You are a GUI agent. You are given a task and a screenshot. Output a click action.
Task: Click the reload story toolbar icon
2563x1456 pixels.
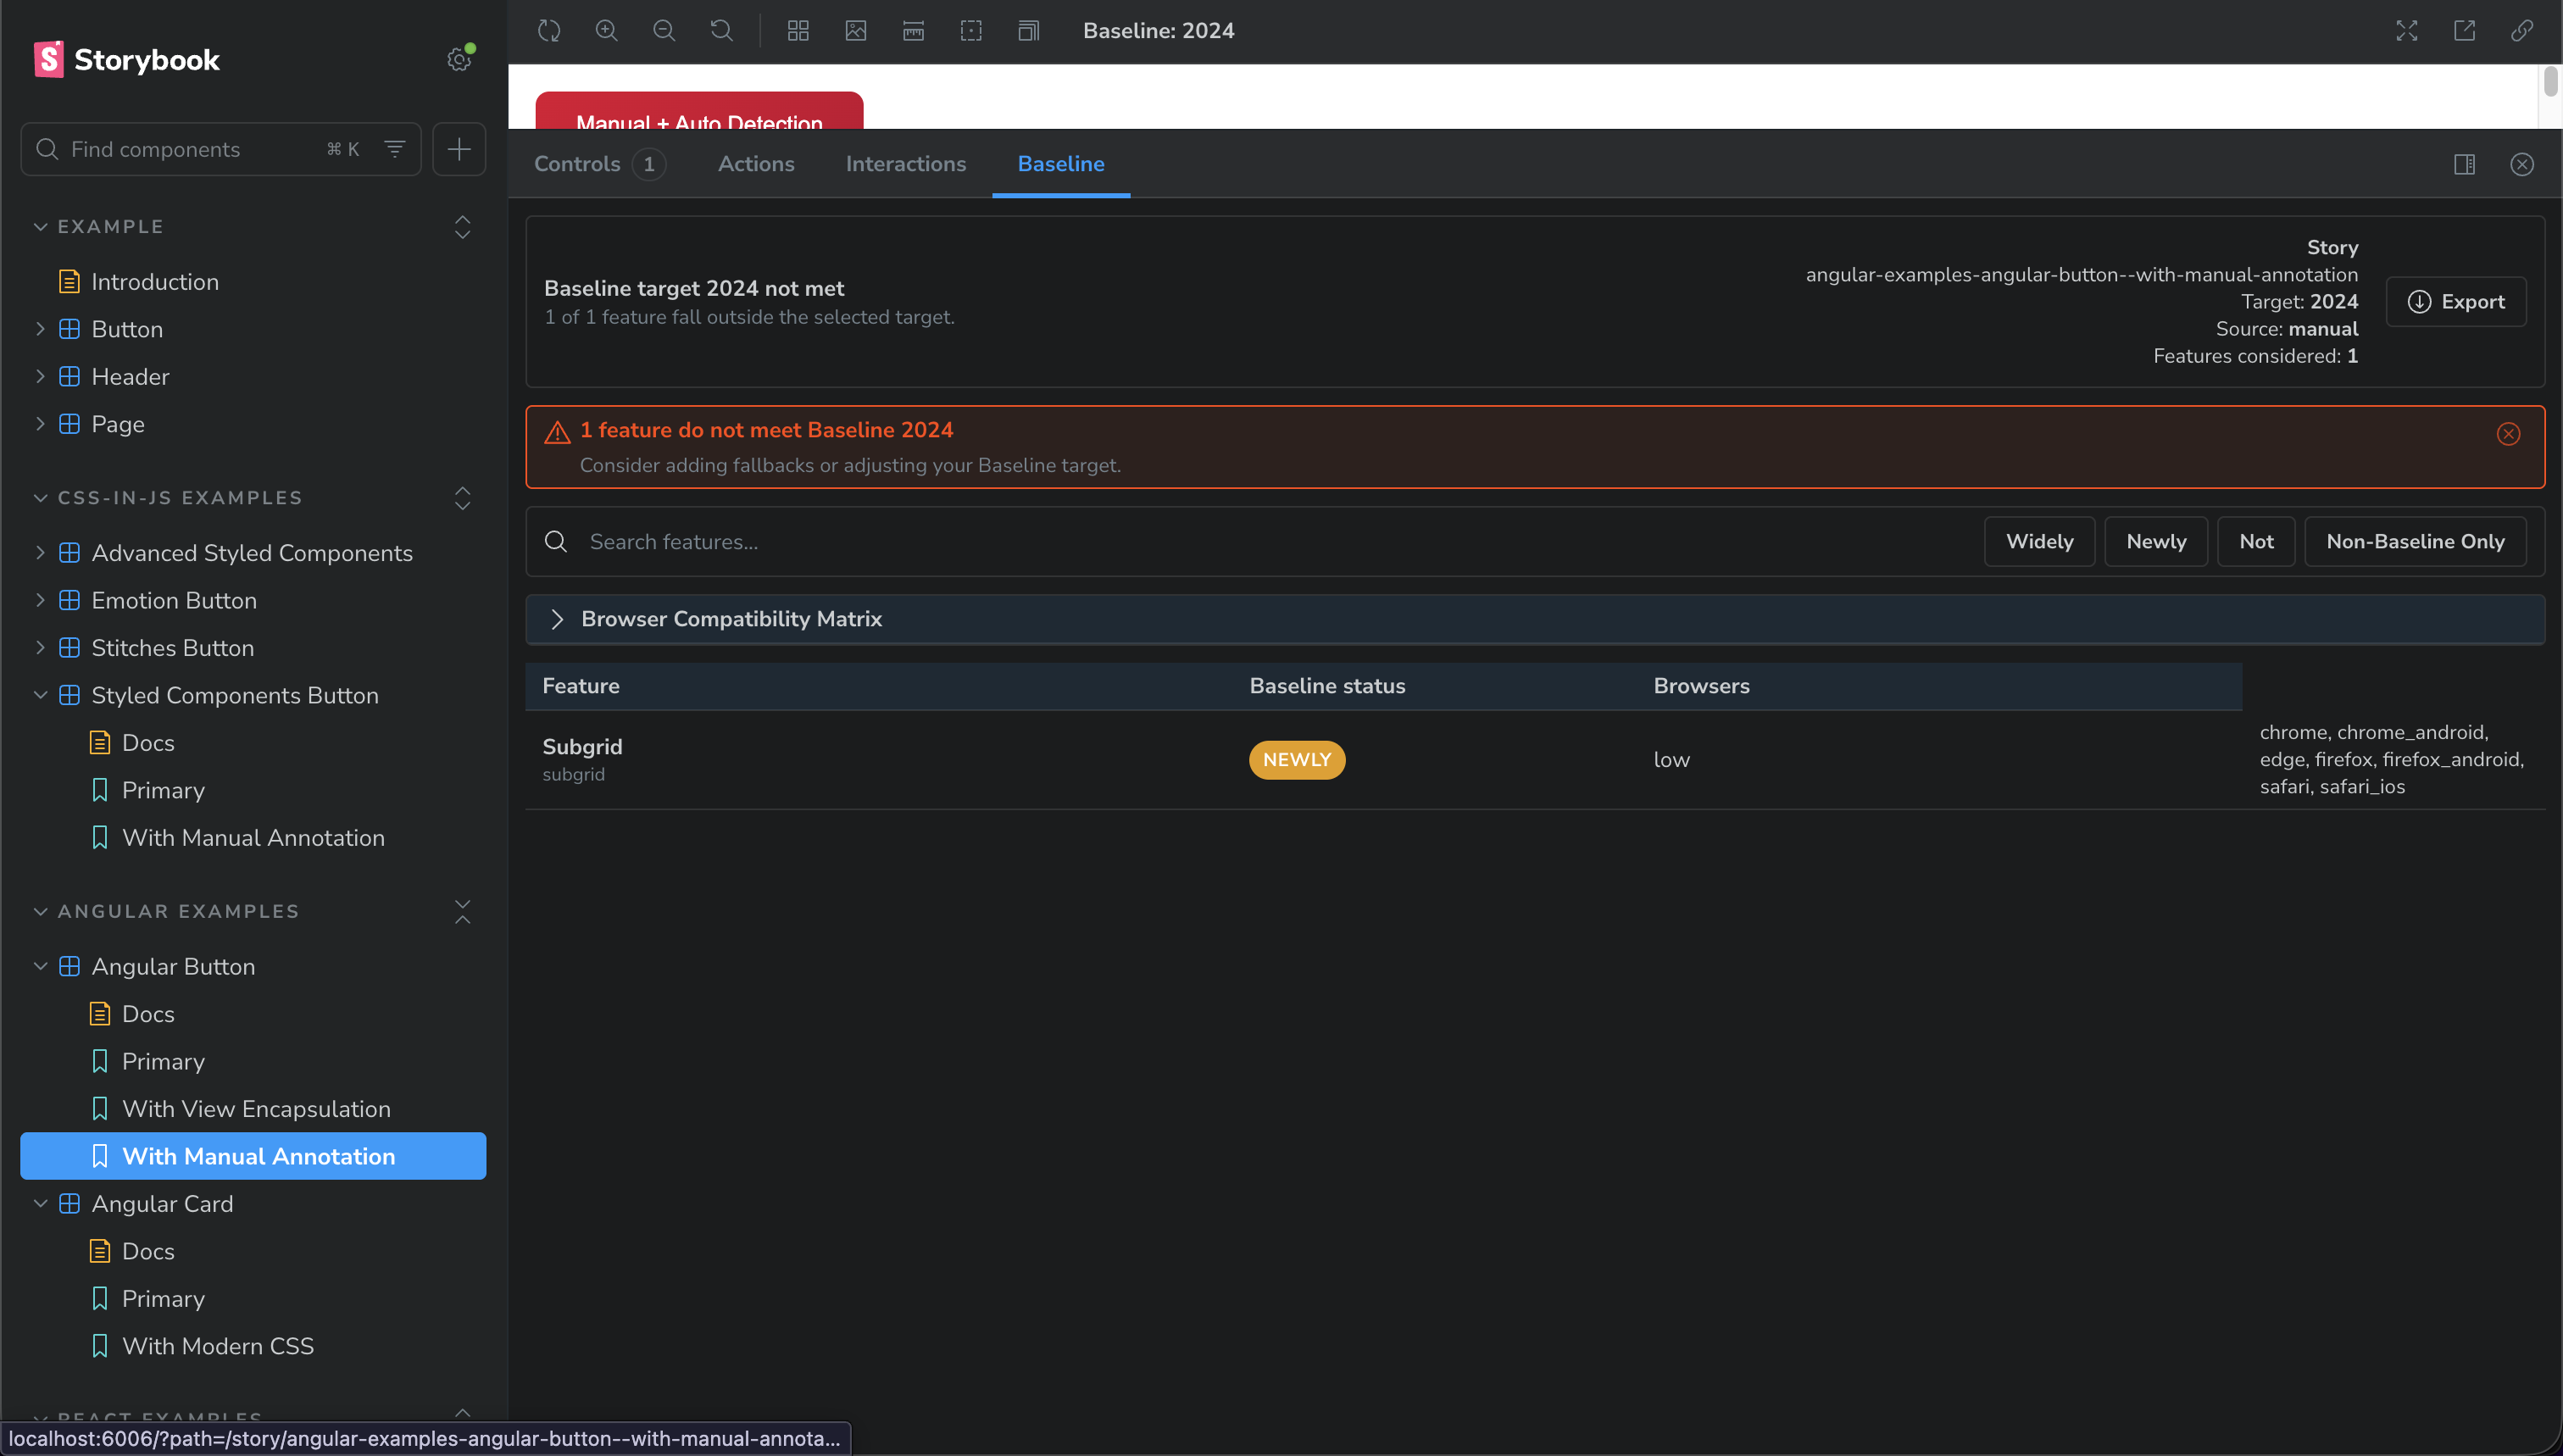[x=549, y=31]
